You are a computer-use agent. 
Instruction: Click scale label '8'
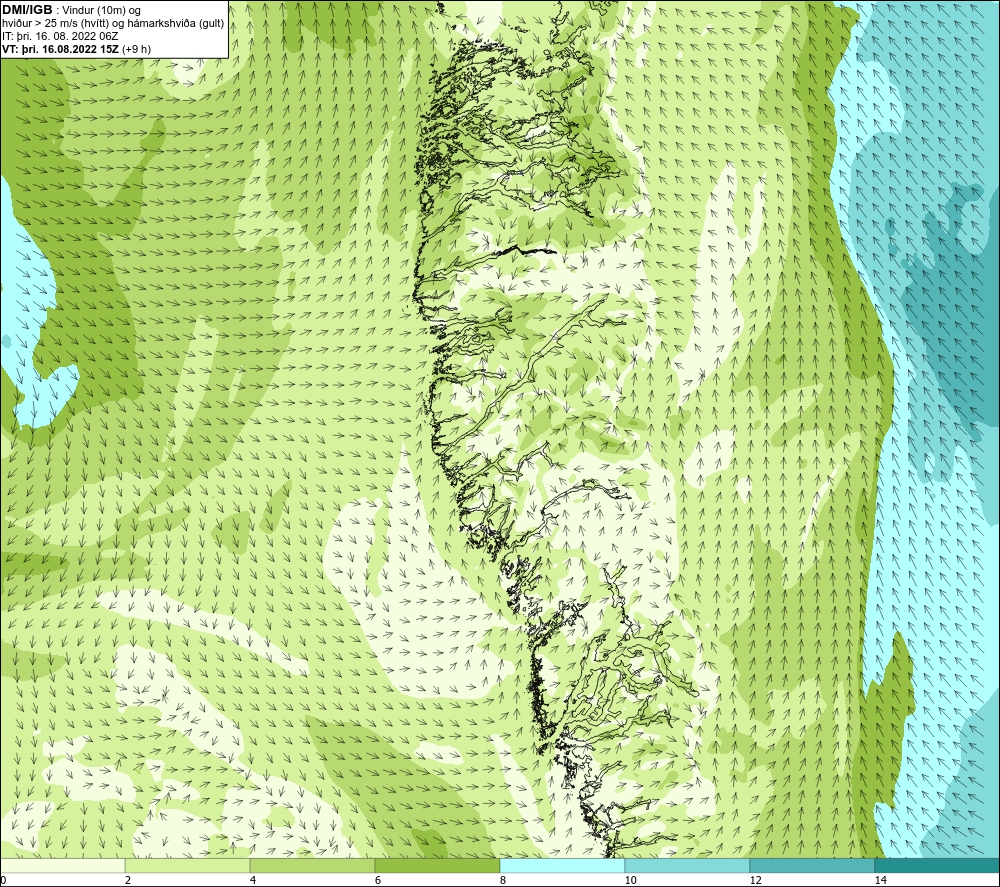point(503,880)
